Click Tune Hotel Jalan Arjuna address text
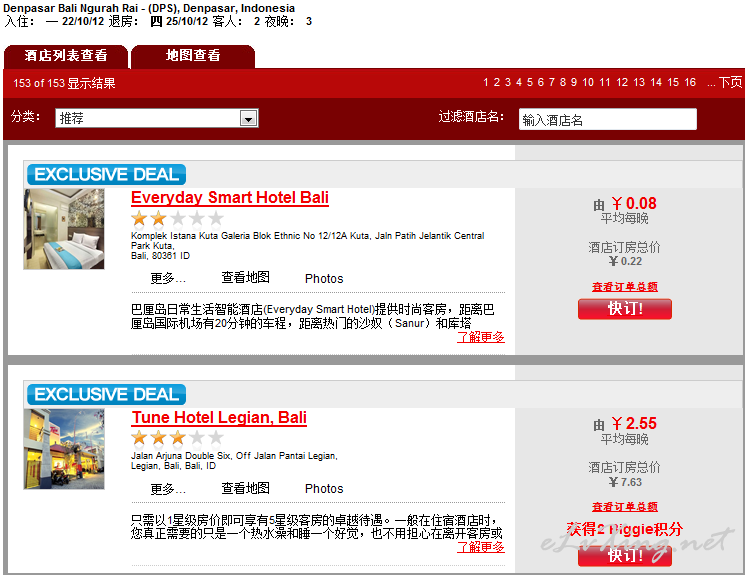The width and height of the screenshot is (745, 575). pos(234,461)
